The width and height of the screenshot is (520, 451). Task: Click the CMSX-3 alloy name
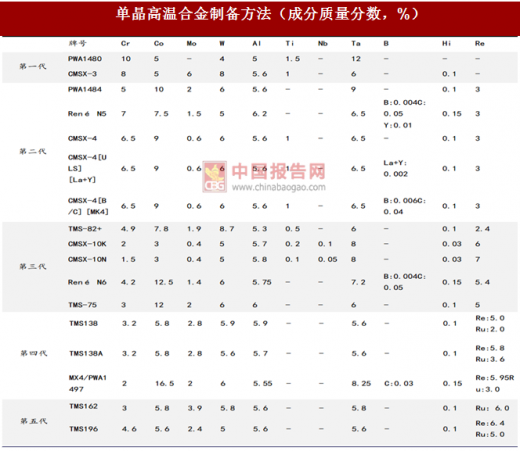[82, 74]
